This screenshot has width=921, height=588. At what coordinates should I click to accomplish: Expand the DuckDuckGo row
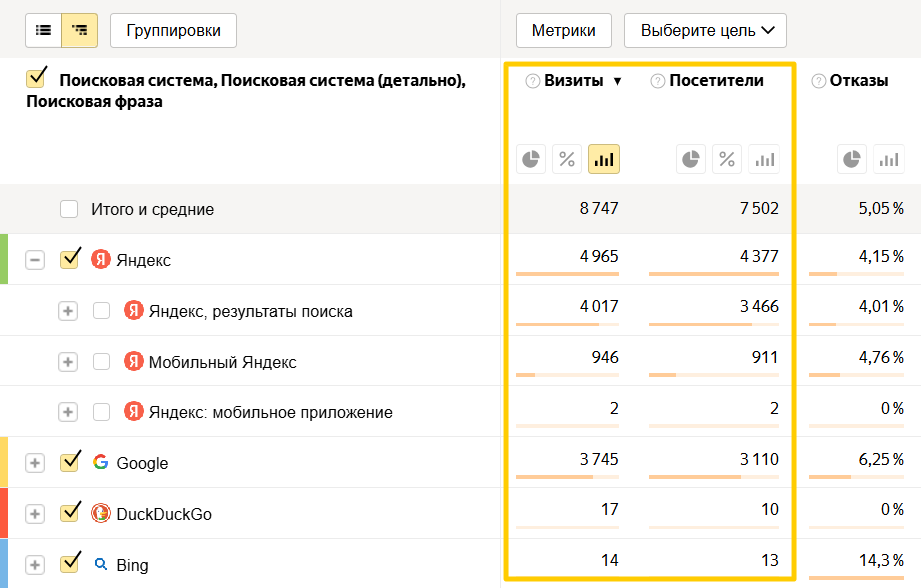35,514
